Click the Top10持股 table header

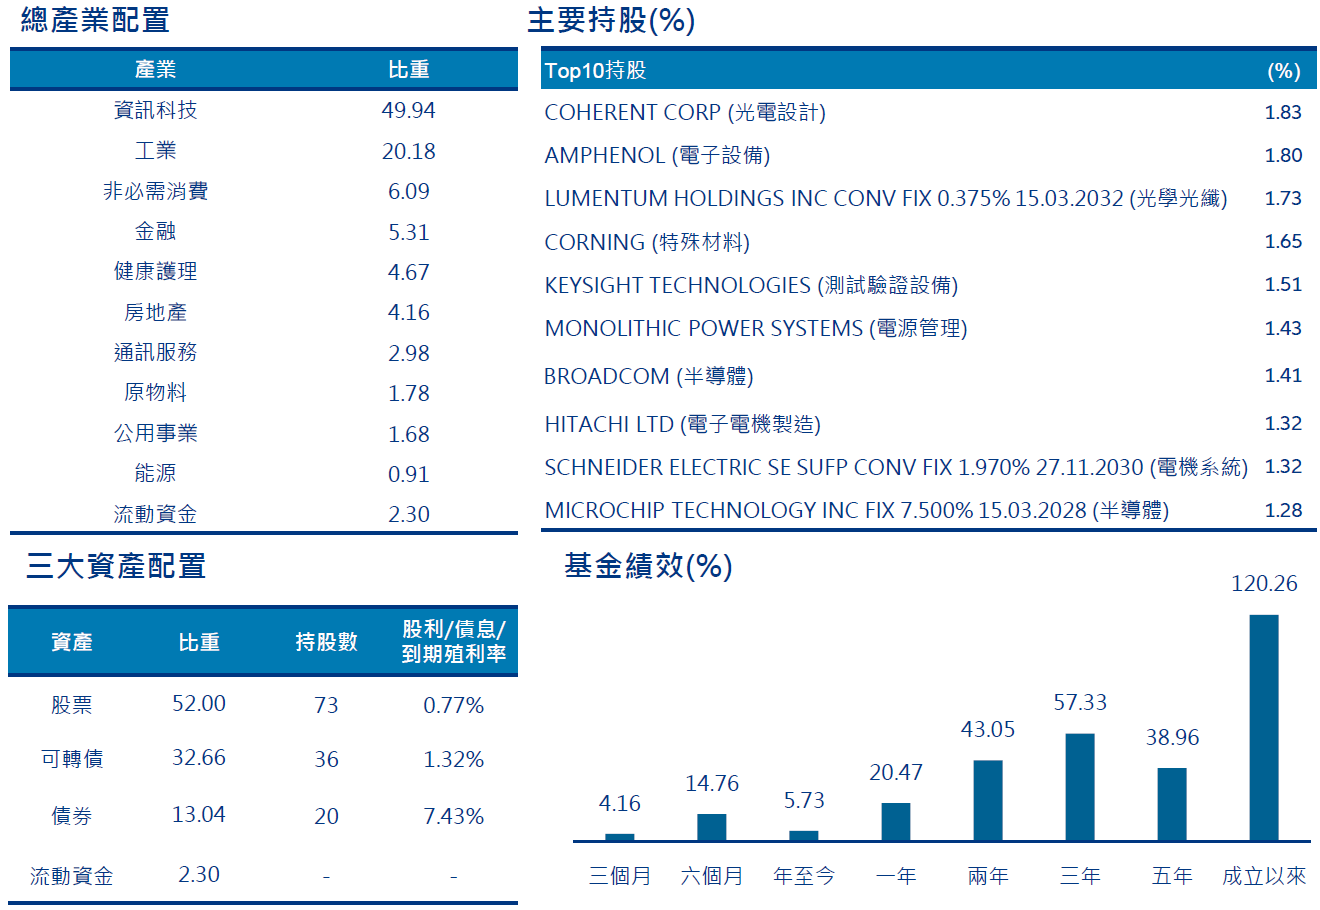pyautogui.click(x=595, y=70)
